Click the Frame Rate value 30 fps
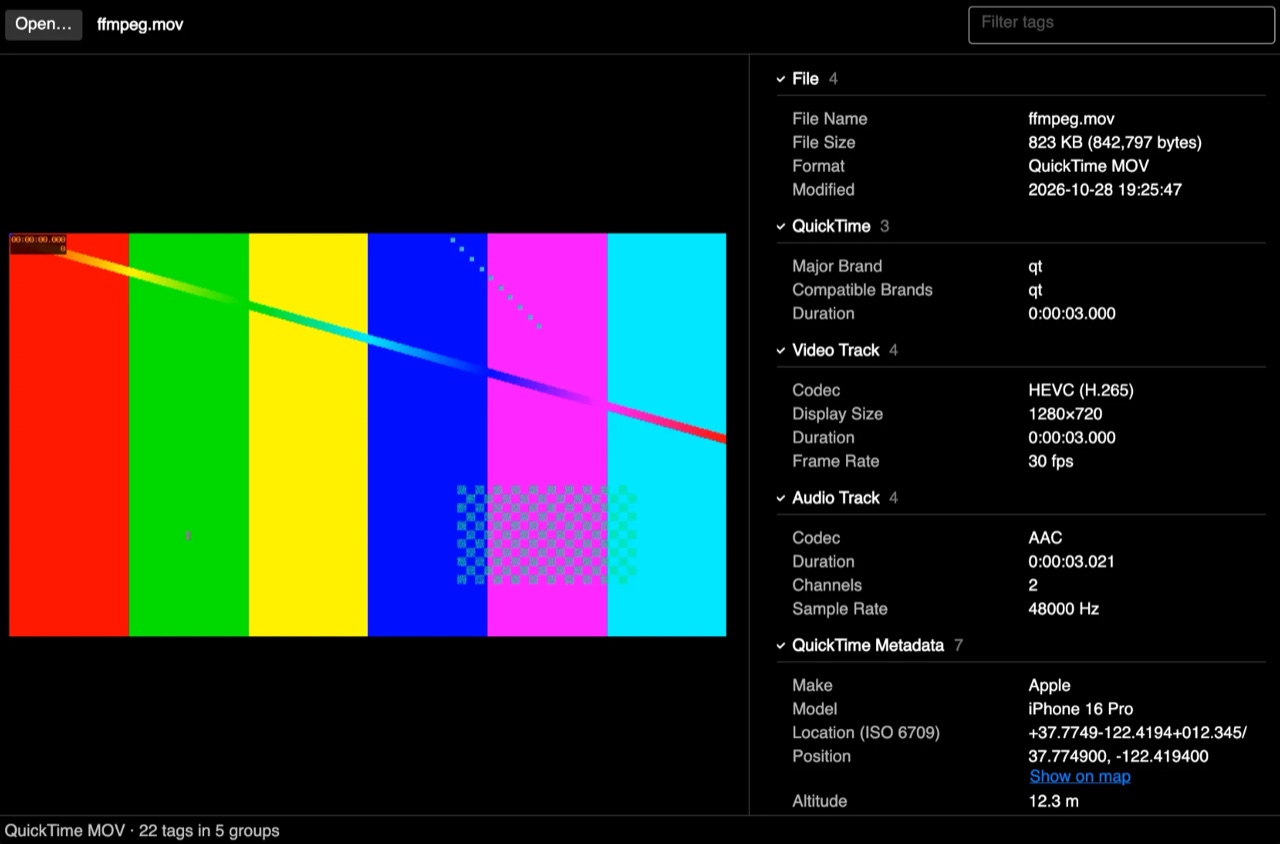The width and height of the screenshot is (1280, 844). pos(1051,462)
